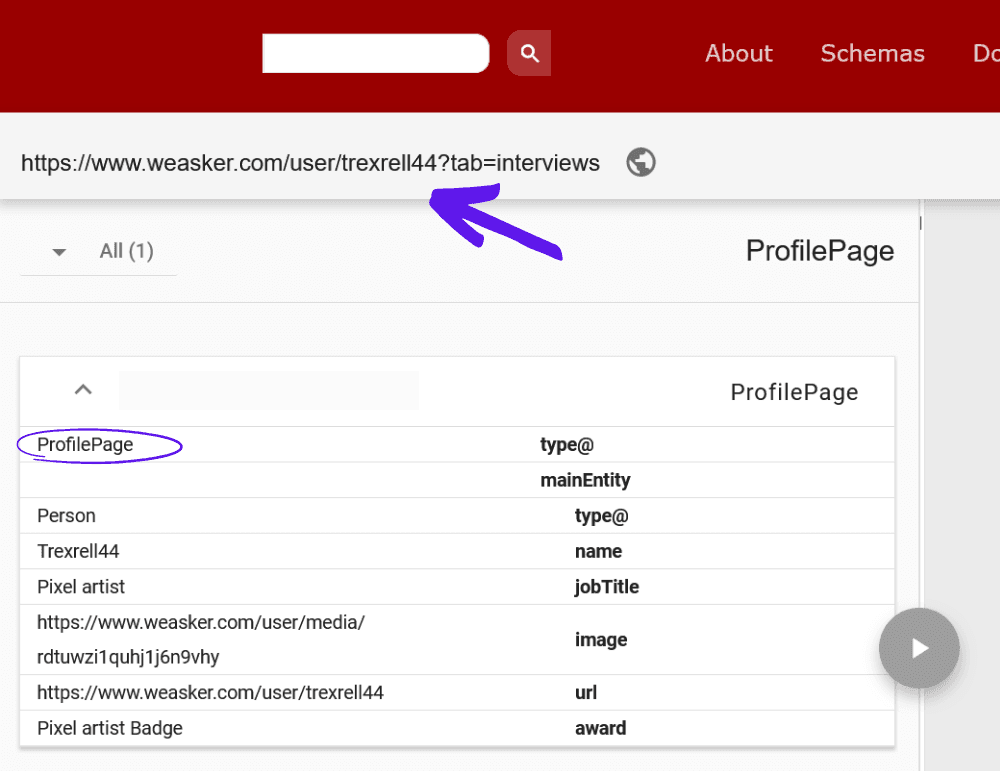Click the image media URL value
Screen dimensions: 1000x771
[x=200, y=640]
